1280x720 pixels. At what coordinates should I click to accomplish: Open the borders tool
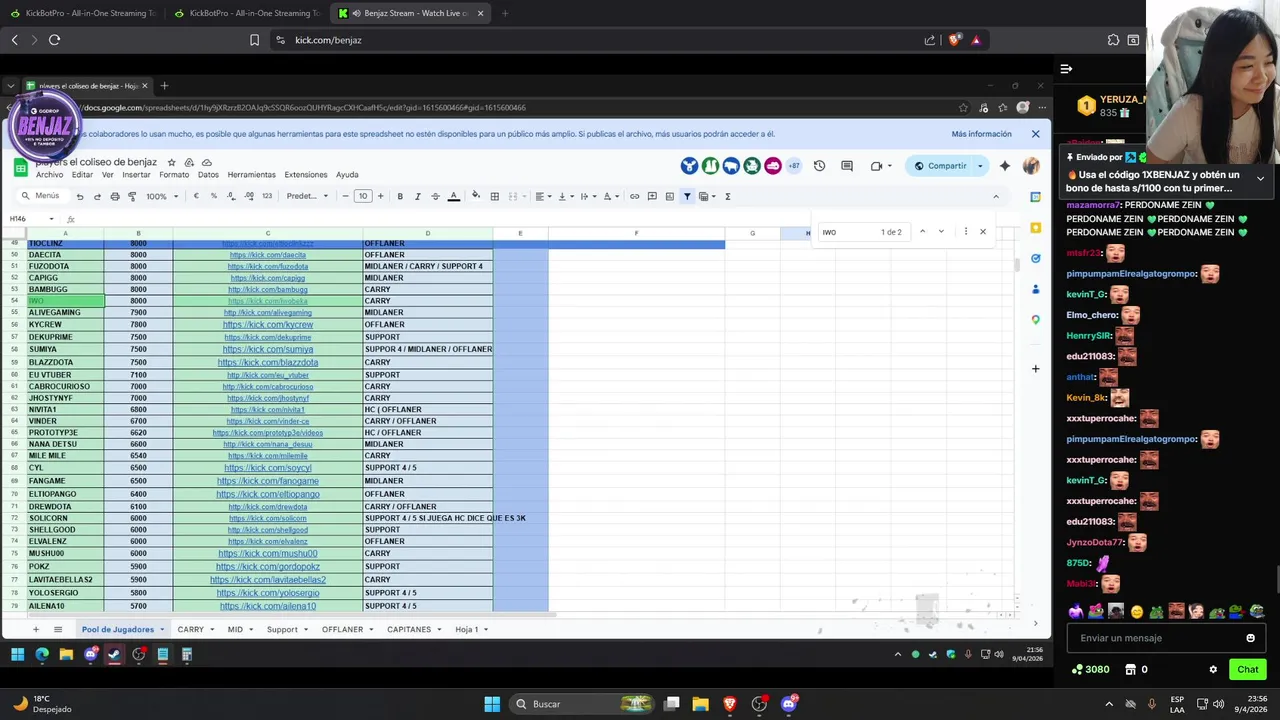tap(494, 197)
